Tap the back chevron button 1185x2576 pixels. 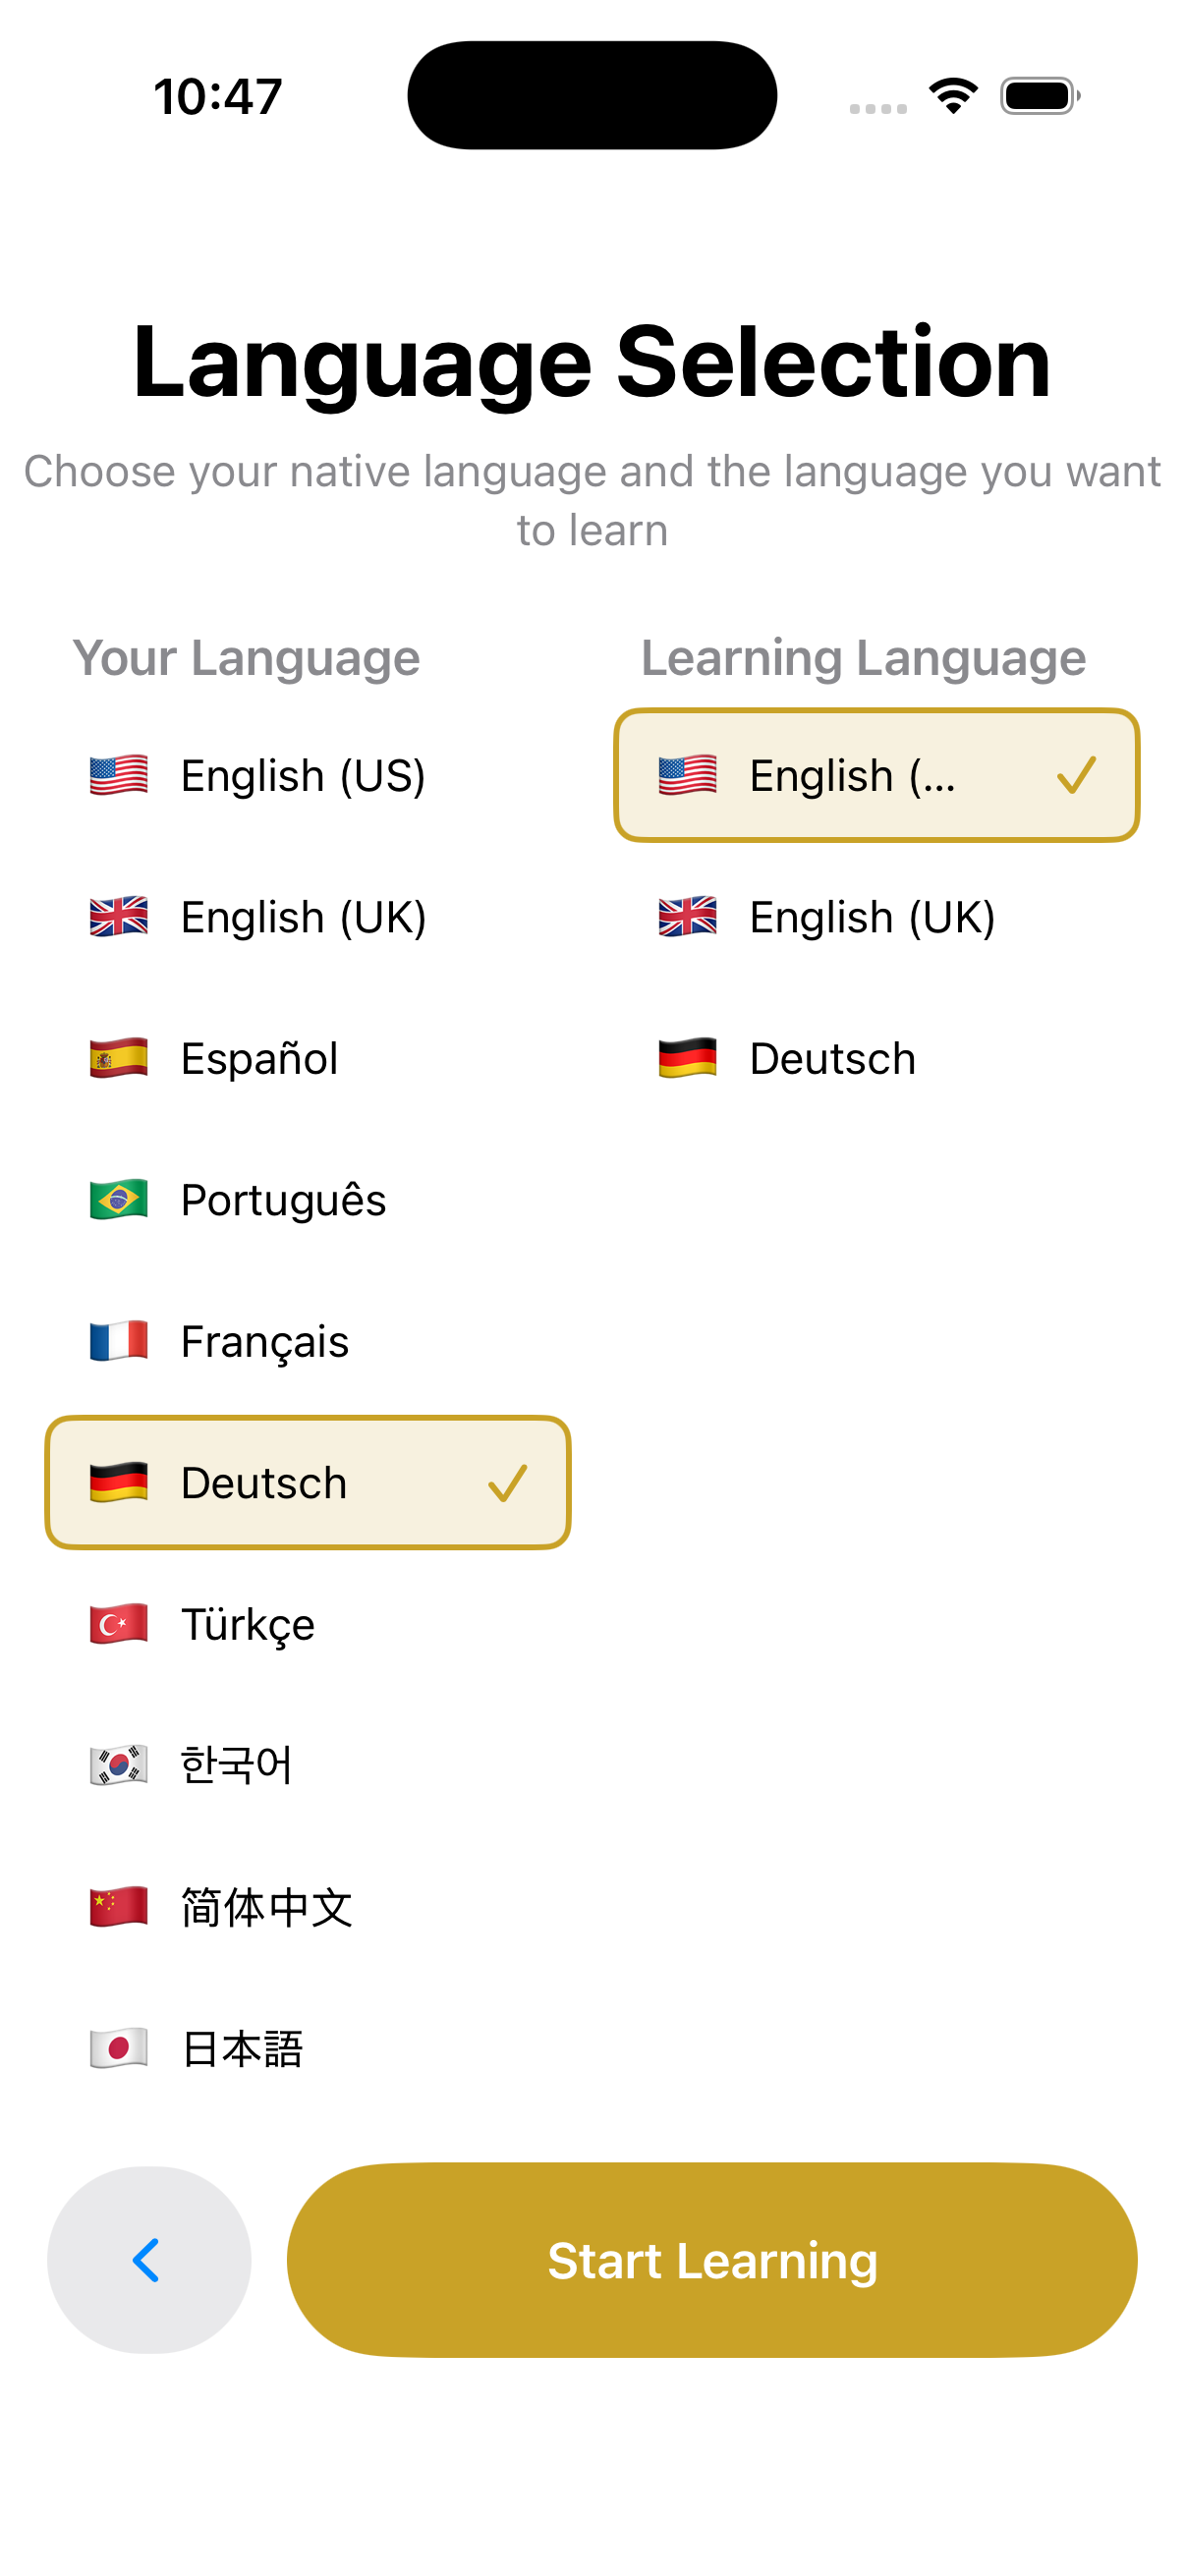(147, 2261)
